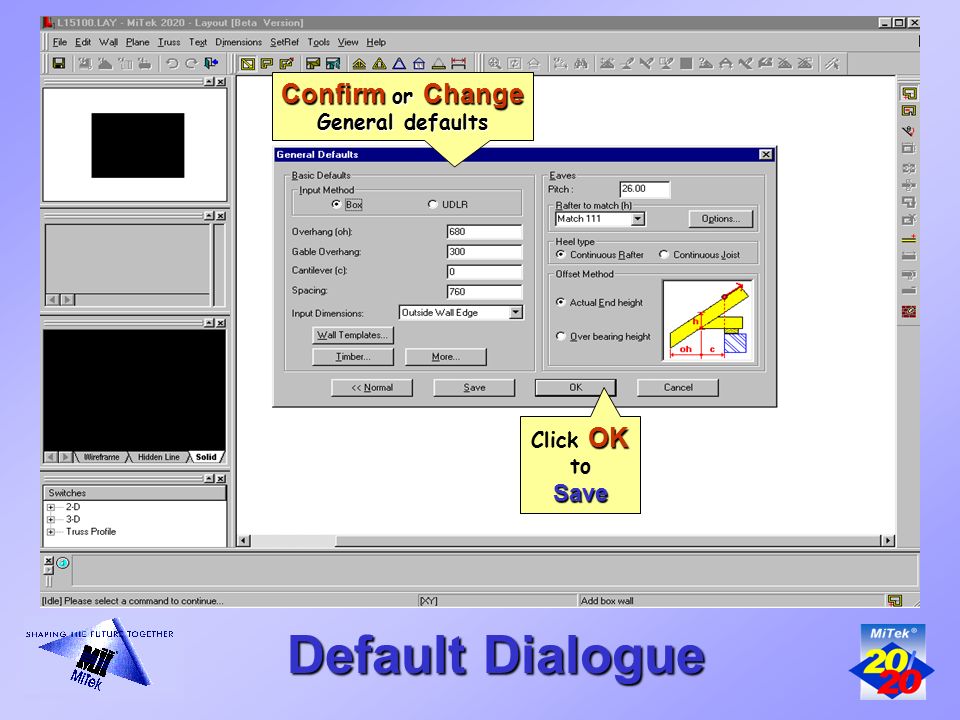This screenshot has height=720, width=960.
Task: Select Over bearing height offset method
Action: (560, 336)
